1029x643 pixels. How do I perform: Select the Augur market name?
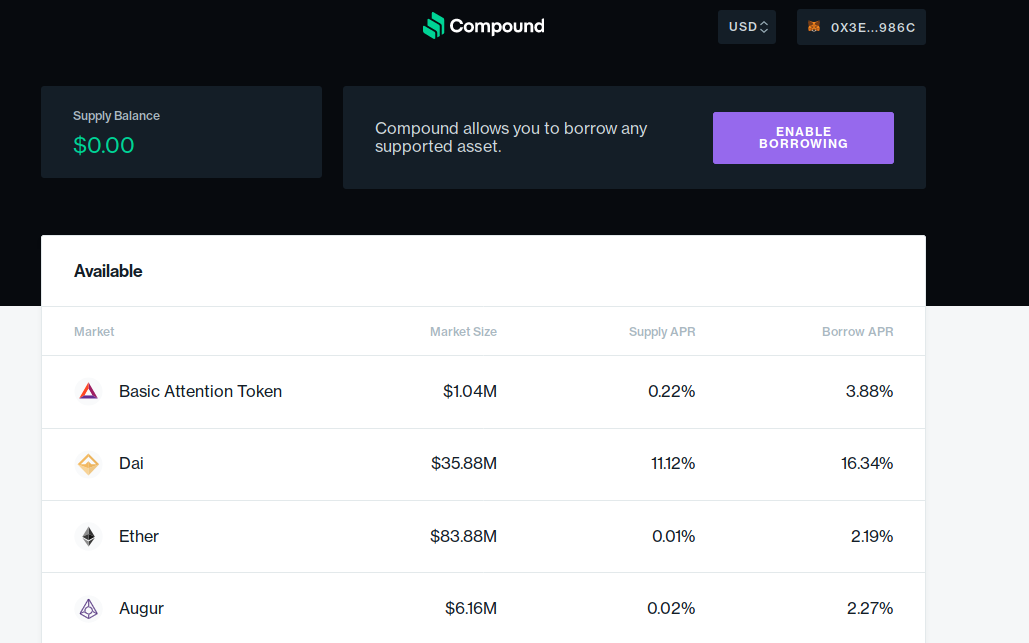[x=141, y=608]
